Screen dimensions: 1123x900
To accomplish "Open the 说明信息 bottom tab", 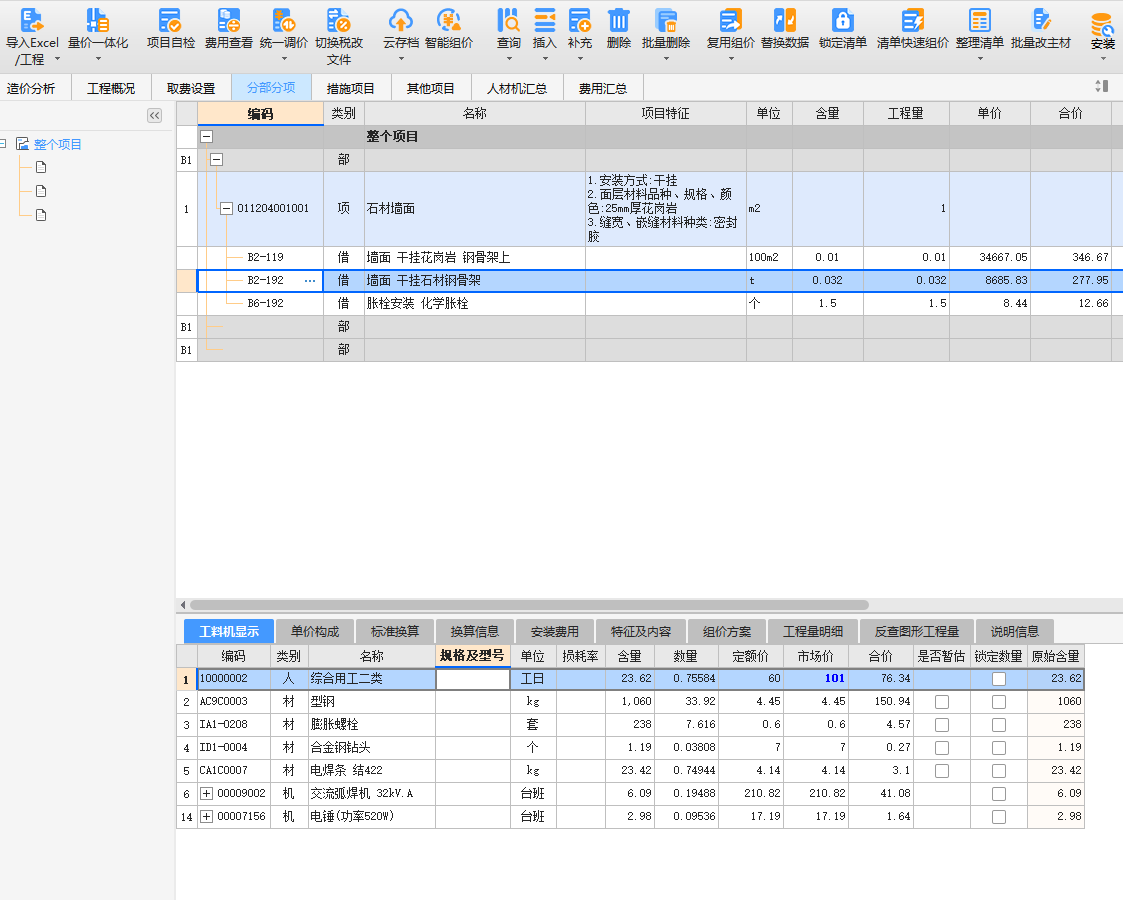I will [1014, 631].
